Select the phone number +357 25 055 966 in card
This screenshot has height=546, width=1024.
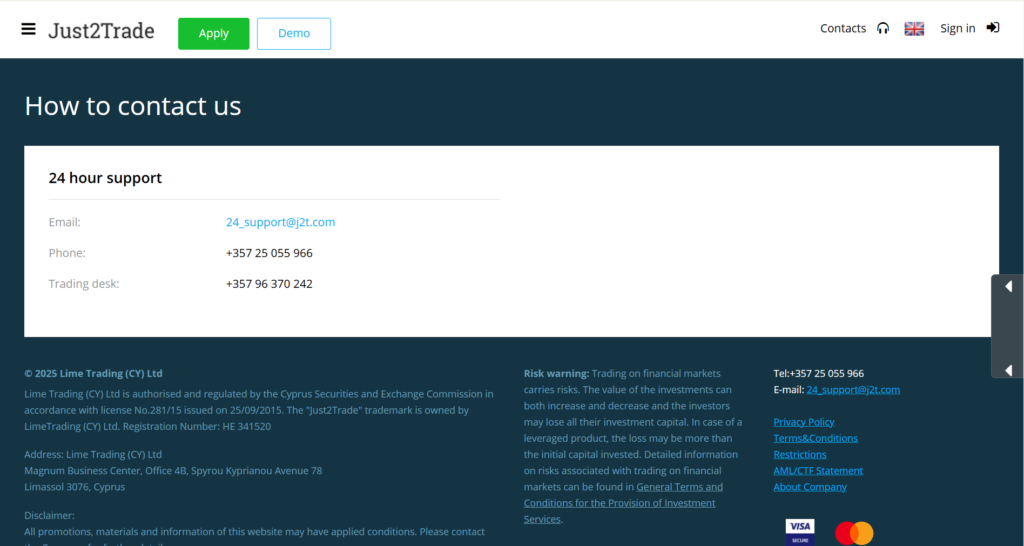[269, 253]
